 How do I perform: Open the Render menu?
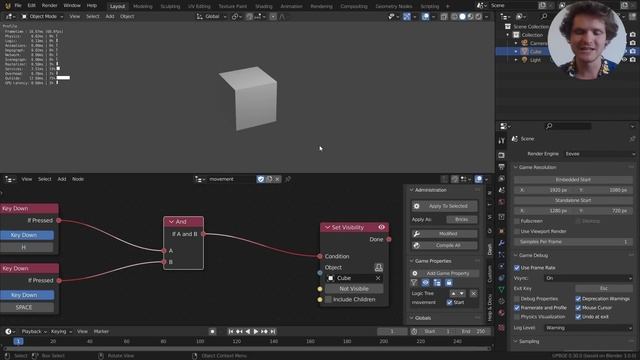pyautogui.click(x=49, y=6)
